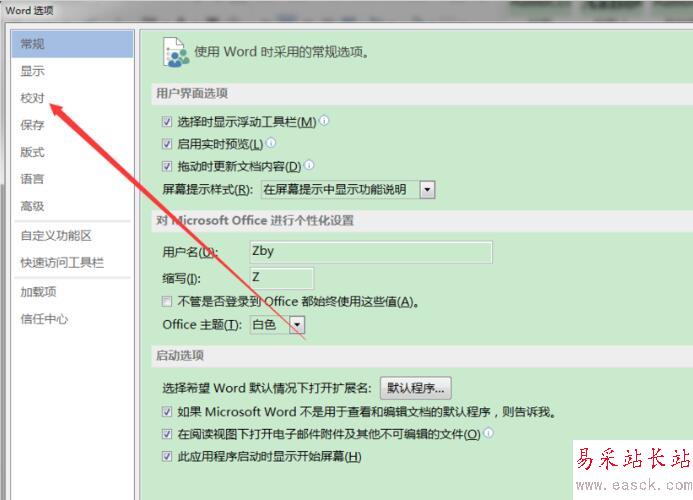Open the 高级 advanced options
Viewport: 693px width, 500px height.
tap(33, 206)
